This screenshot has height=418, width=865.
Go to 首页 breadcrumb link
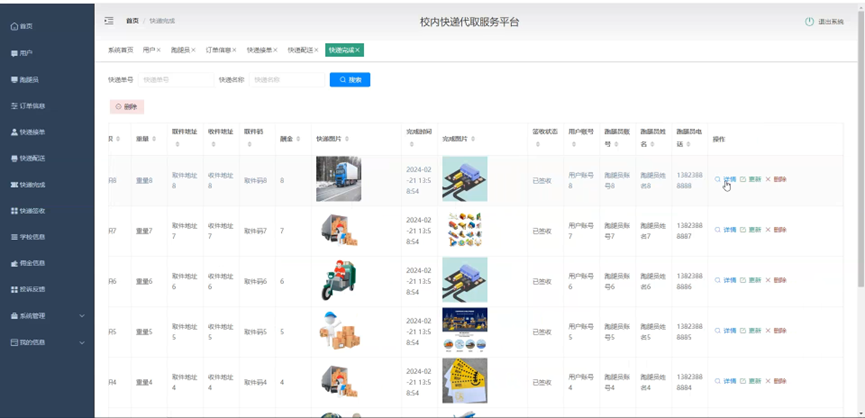[x=132, y=21]
